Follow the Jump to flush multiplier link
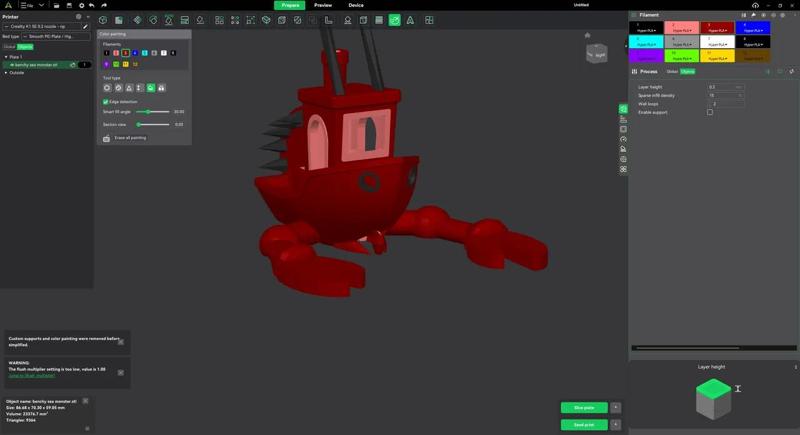 coord(32,375)
